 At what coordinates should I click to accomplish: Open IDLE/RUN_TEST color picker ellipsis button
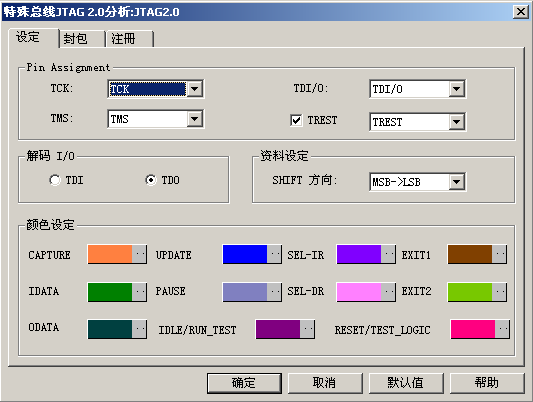click(307, 329)
